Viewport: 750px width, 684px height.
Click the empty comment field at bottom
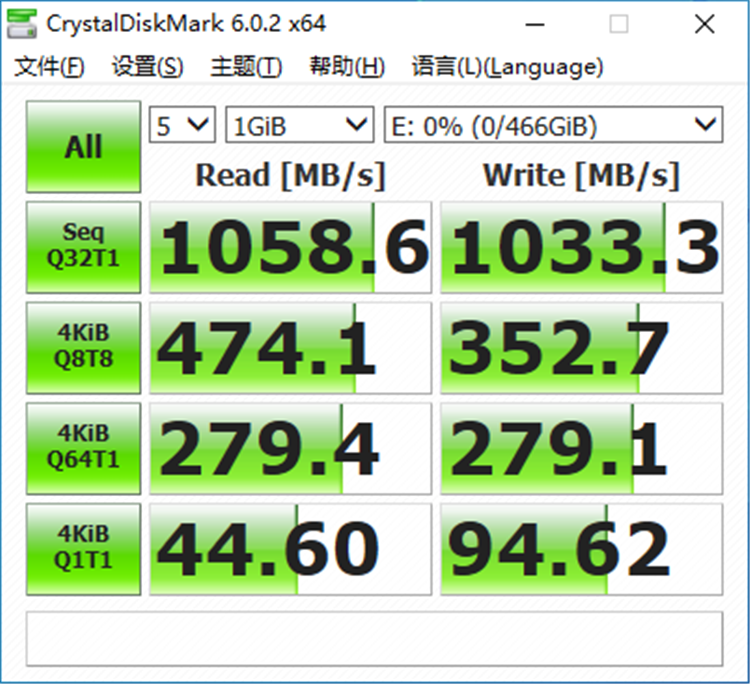[x=373, y=638]
